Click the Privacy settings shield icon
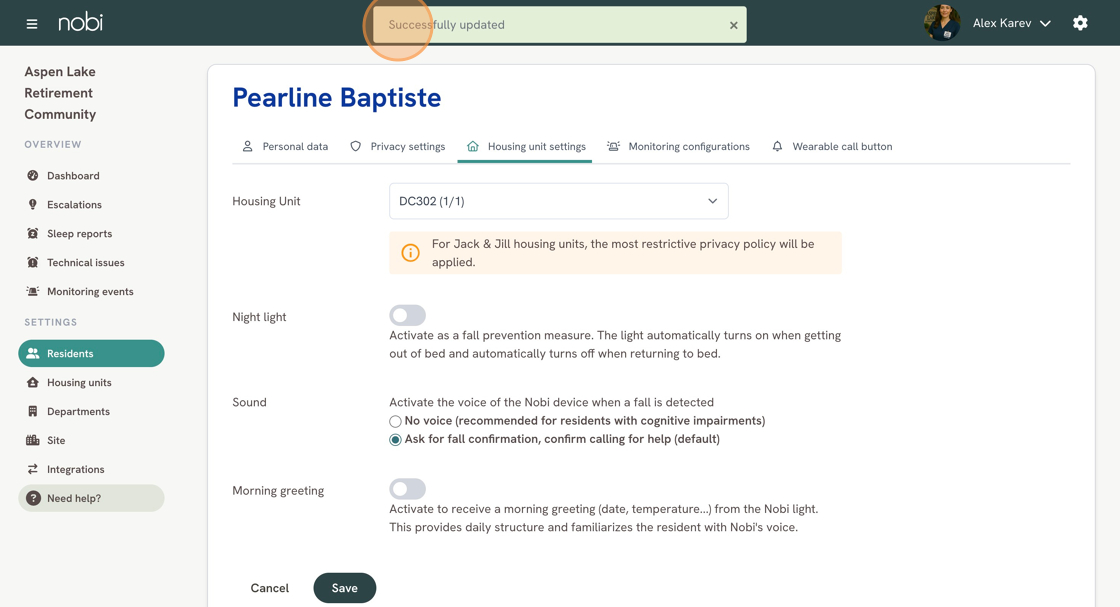This screenshot has width=1120, height=607. tap(355, 146)
